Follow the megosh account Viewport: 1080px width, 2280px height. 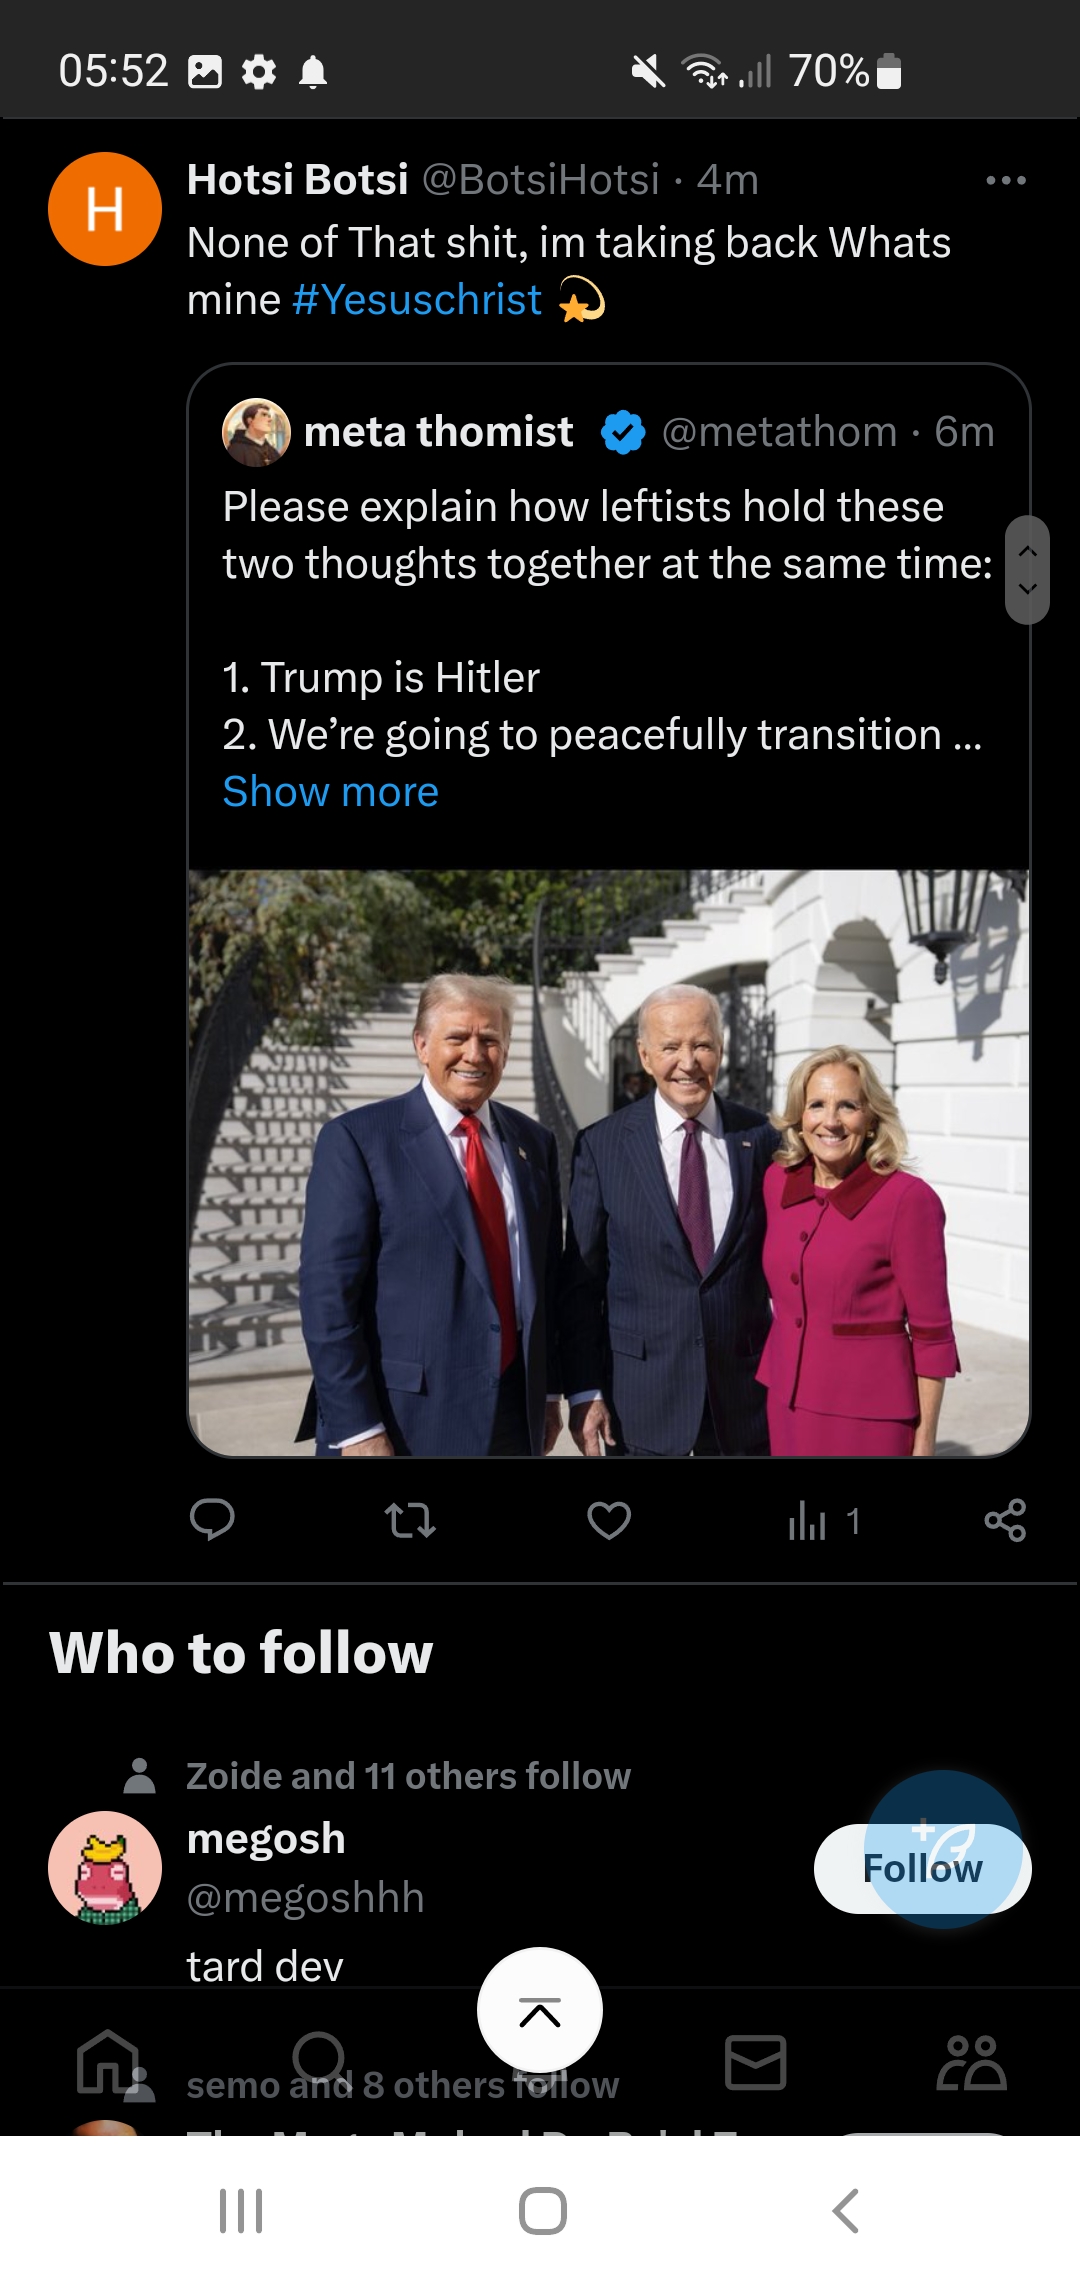pos(923,1868)
